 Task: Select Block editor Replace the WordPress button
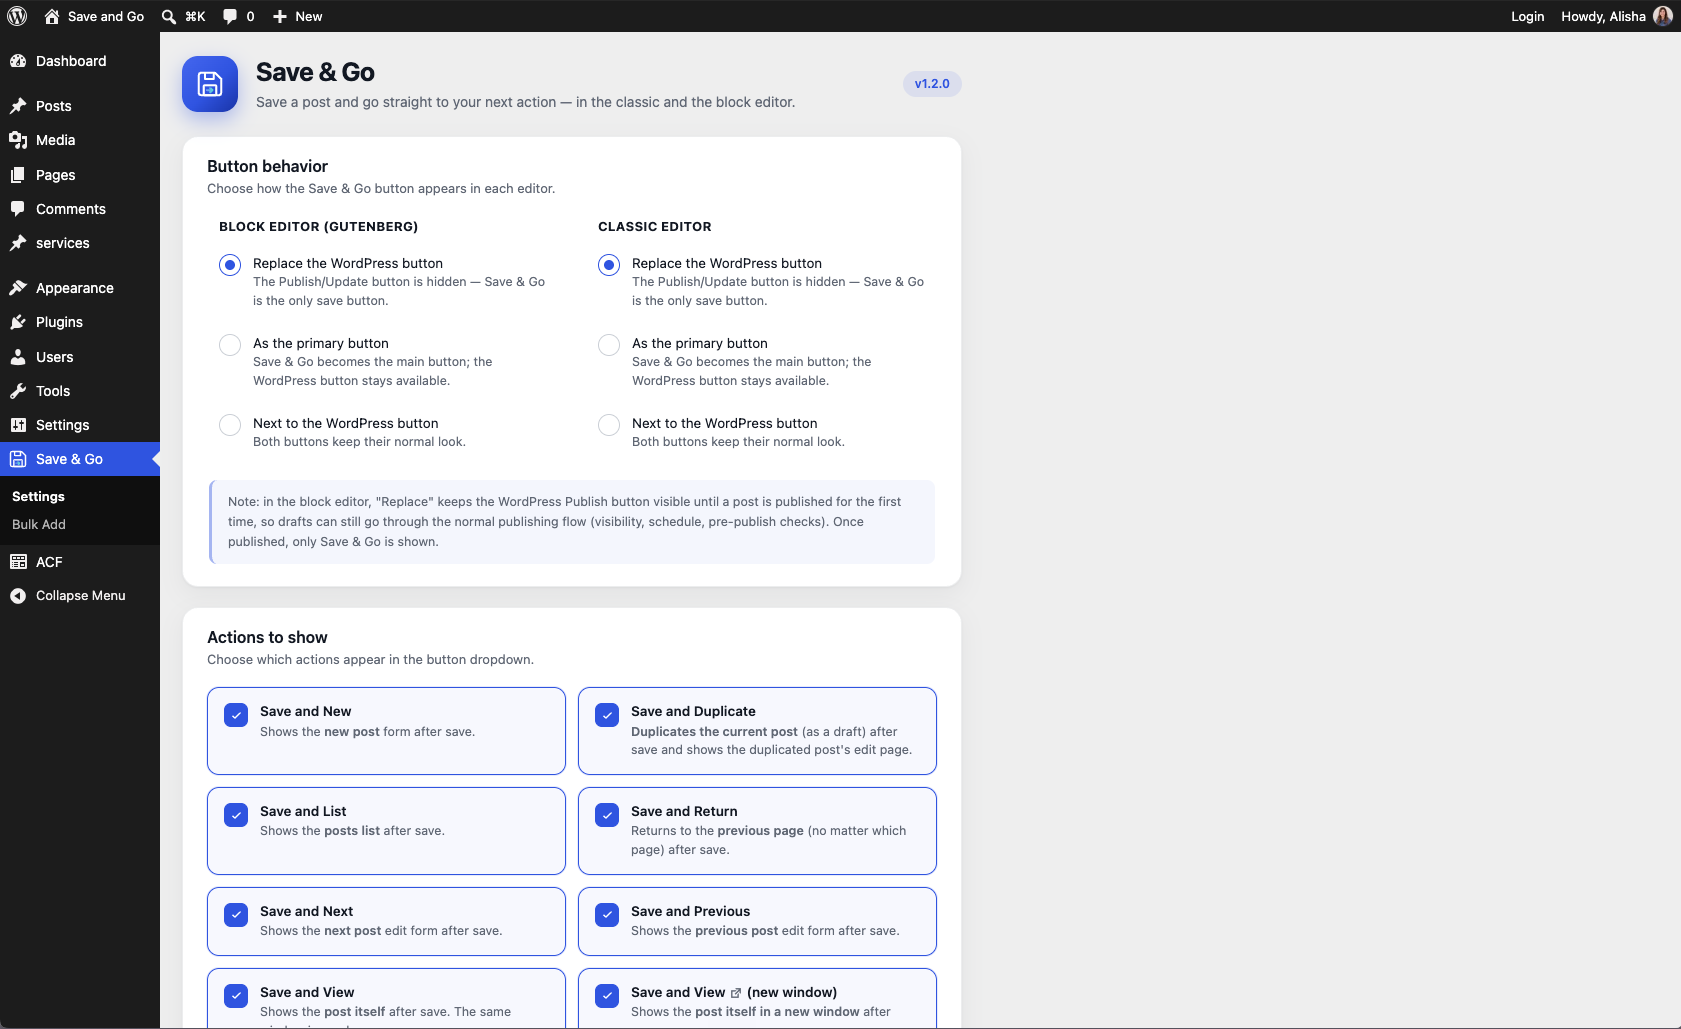230,265
